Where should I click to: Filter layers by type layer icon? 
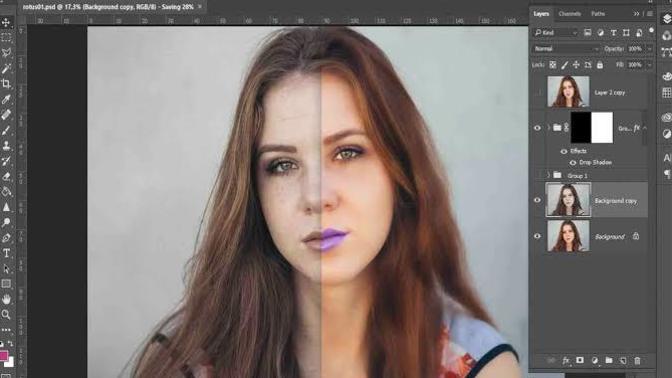coord(613,33)
